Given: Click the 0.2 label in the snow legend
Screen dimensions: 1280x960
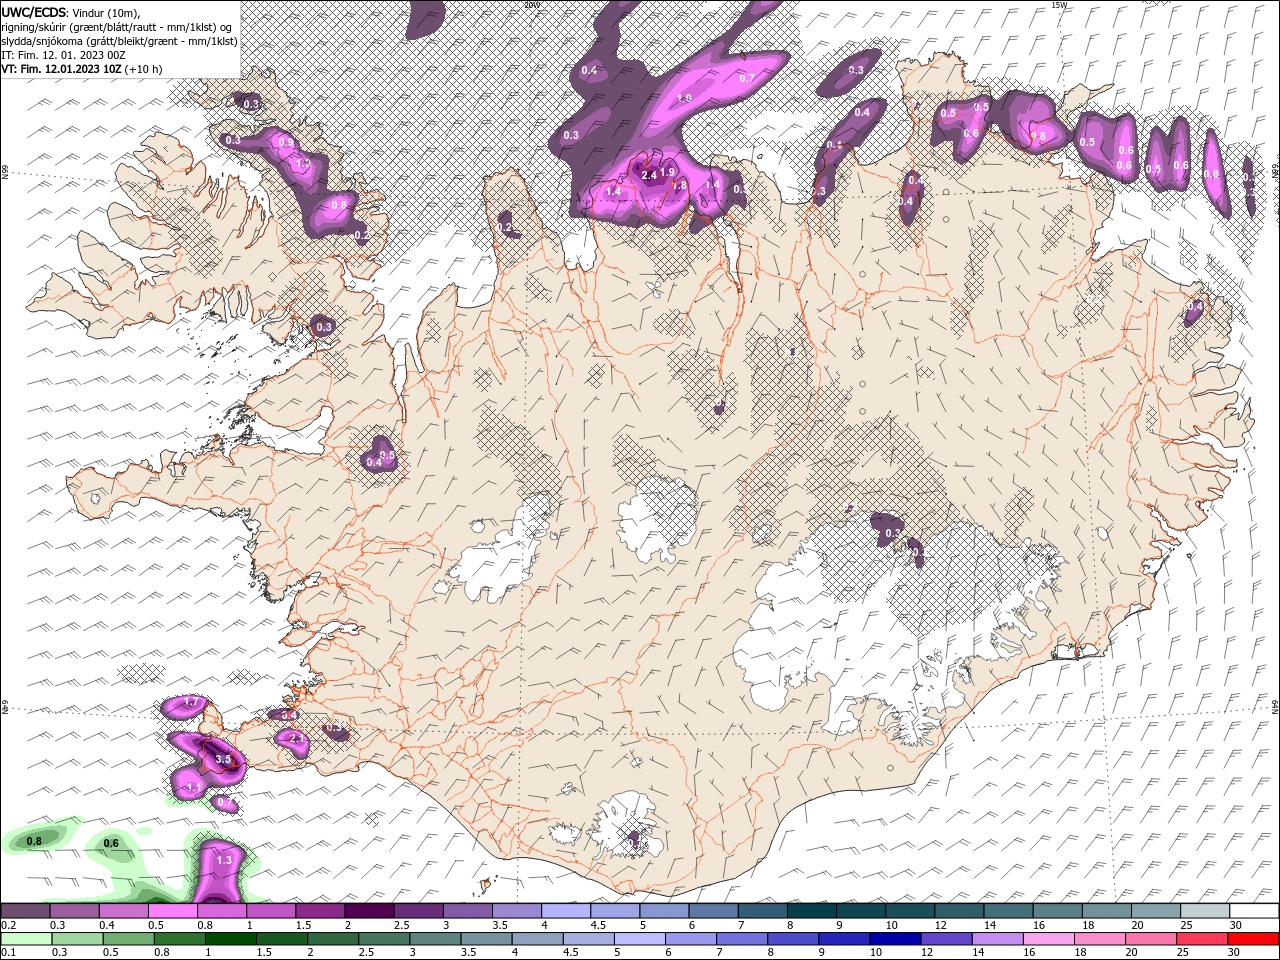Looking at the screenshot, I should [8, 925].
